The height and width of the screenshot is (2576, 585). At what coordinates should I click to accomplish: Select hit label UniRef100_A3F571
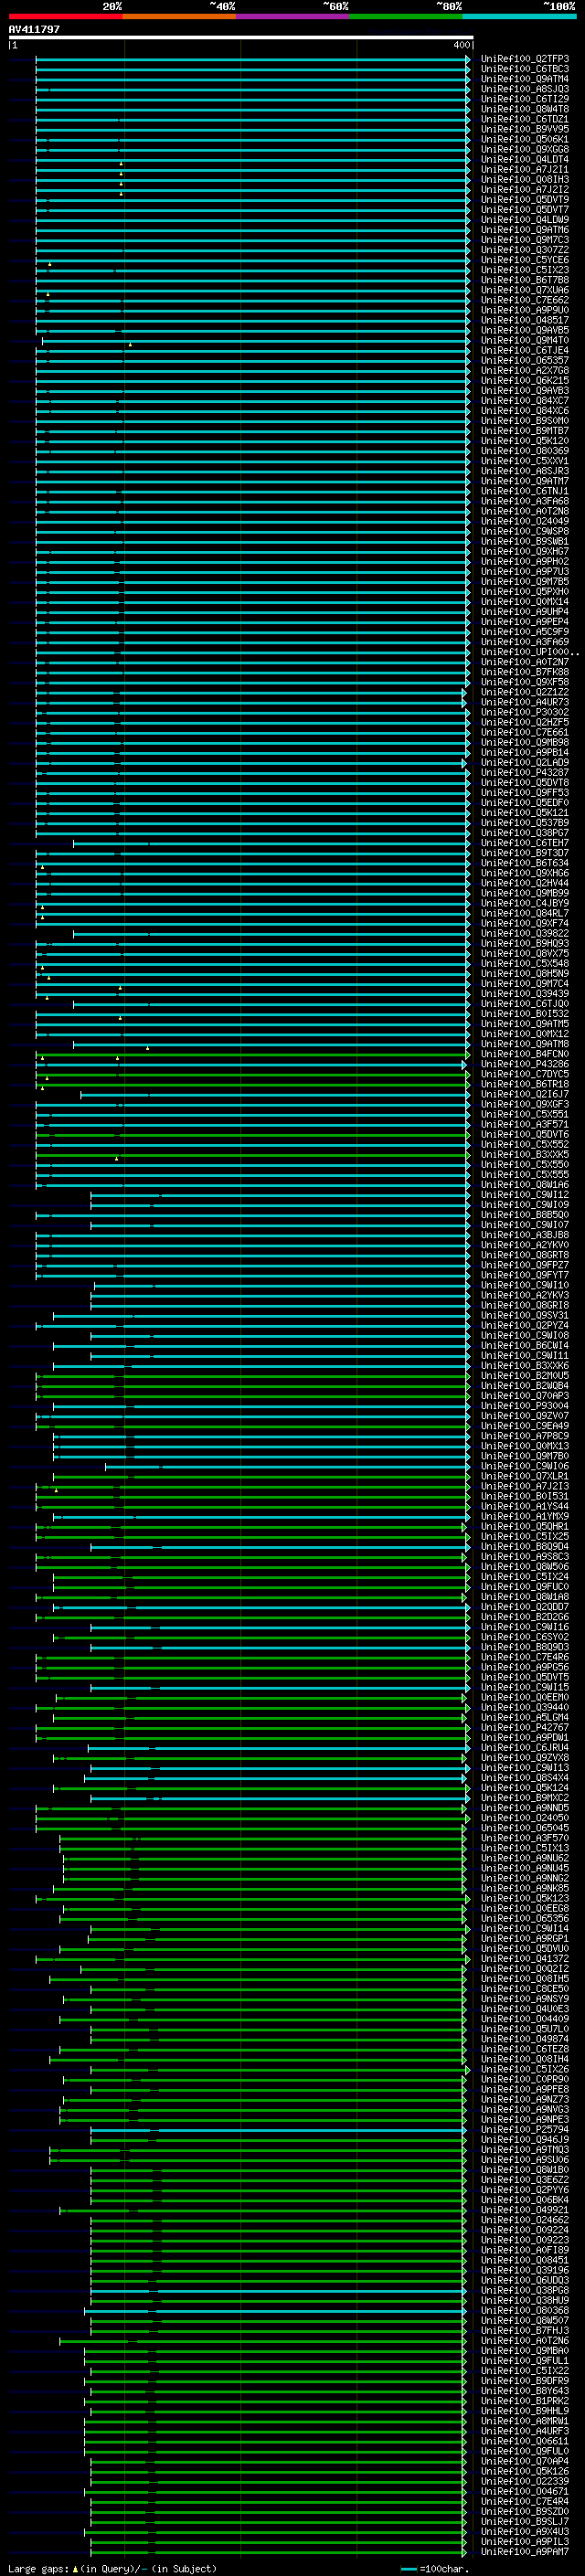pyautogui.click(x=525, y=1124)
